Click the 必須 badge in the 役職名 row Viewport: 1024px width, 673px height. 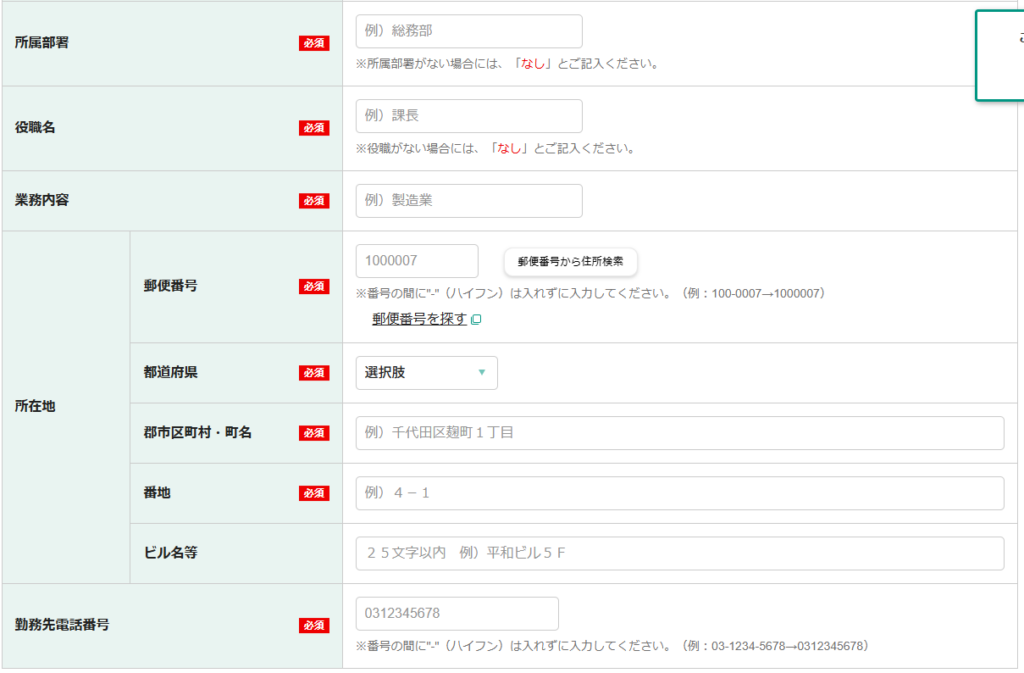[x=313, y=128]
